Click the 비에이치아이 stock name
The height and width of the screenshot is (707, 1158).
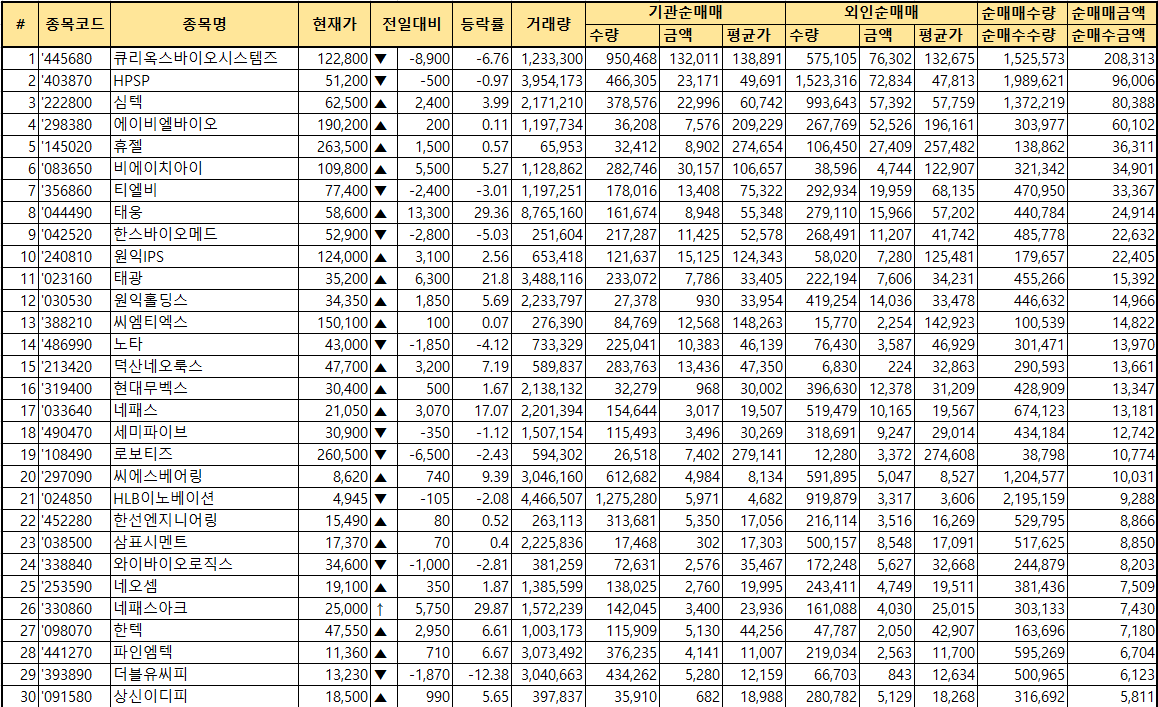coord(158,168)
